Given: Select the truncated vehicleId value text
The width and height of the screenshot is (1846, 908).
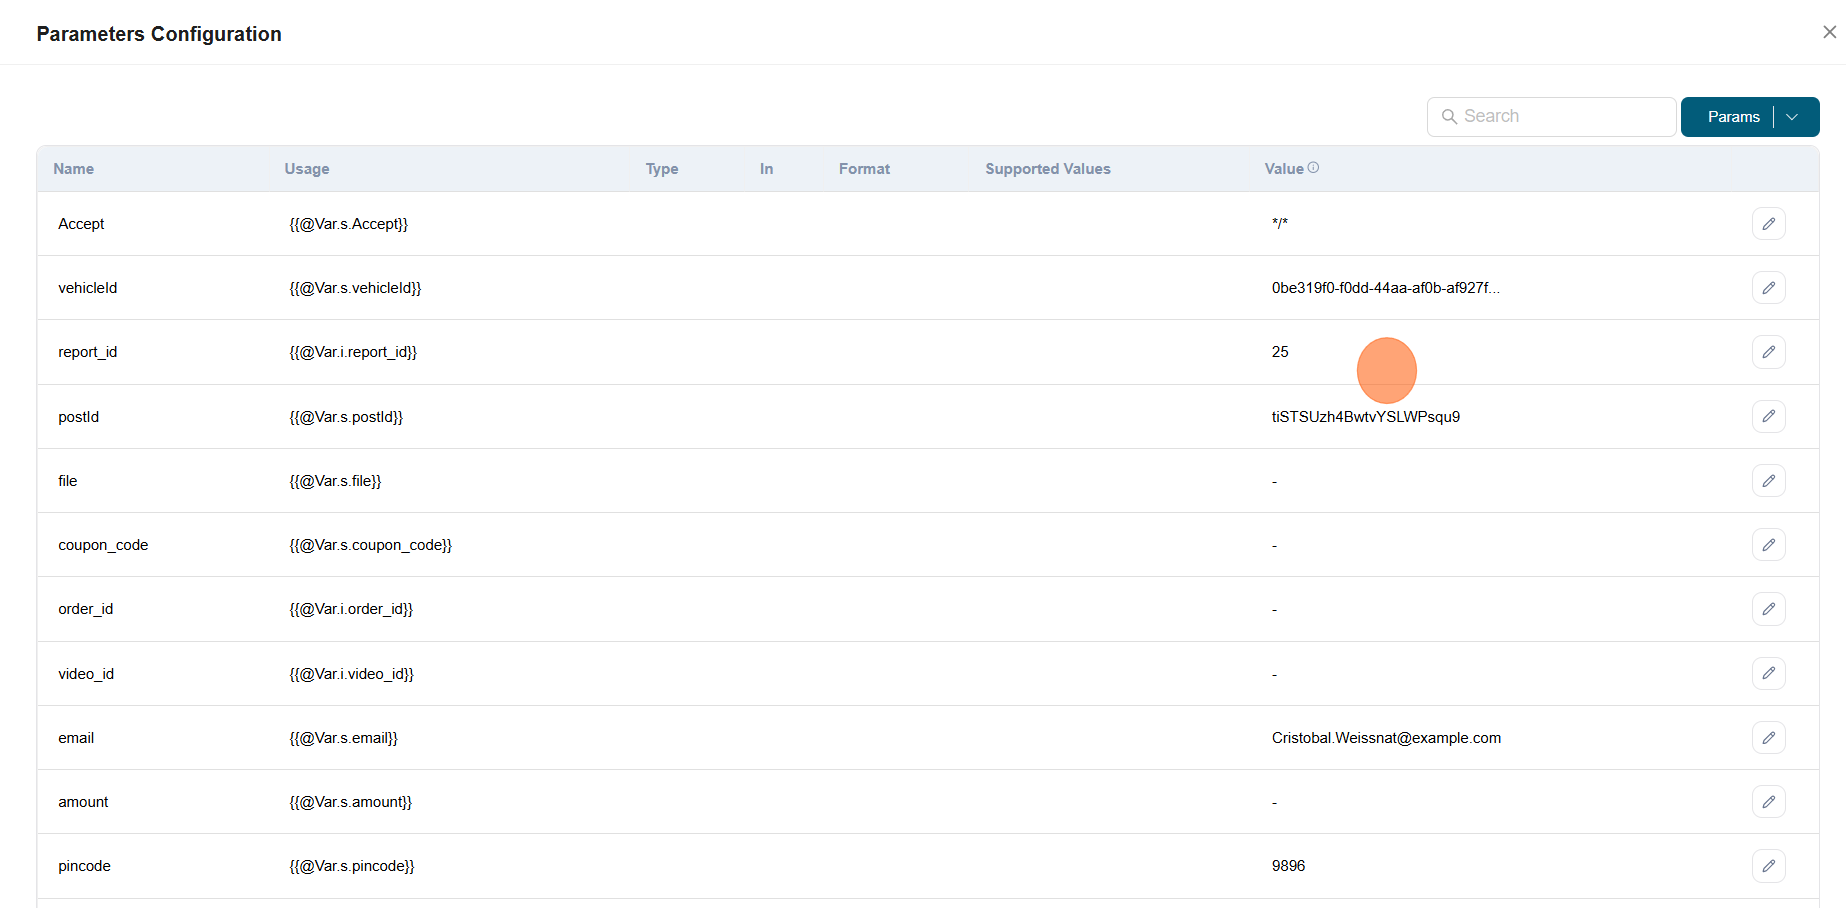Looking at the screenshot, I should pyautogui.click(x=1385, y=288).
